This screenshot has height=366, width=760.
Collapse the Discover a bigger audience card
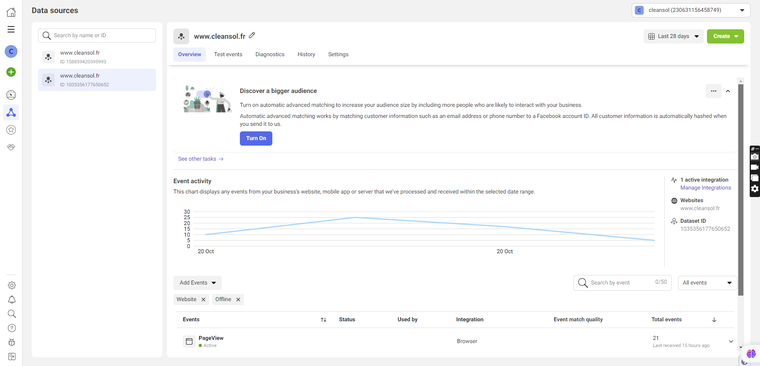728,91
